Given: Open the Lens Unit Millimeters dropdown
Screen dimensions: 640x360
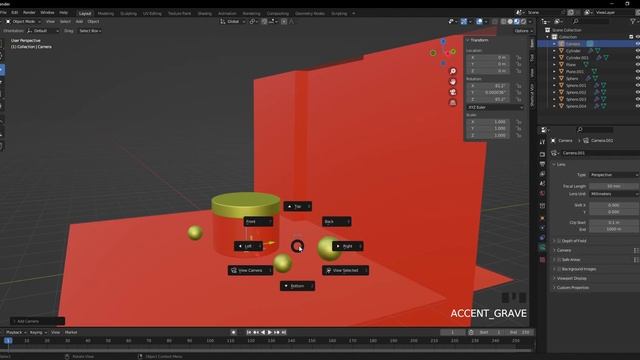Looking at the screenshot, I should (x=614, y=194).
